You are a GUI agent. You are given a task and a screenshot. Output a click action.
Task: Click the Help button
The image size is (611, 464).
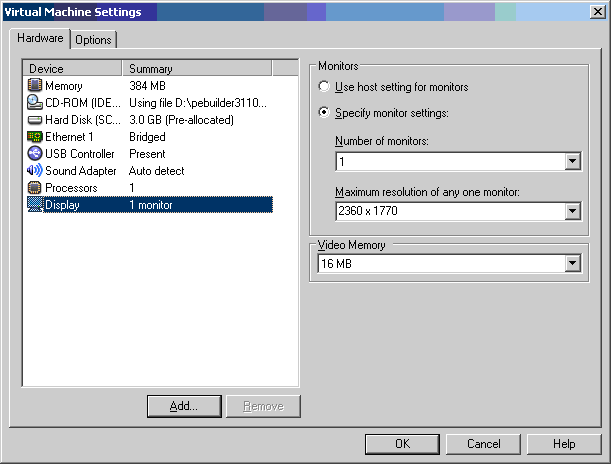click(564, 443)
